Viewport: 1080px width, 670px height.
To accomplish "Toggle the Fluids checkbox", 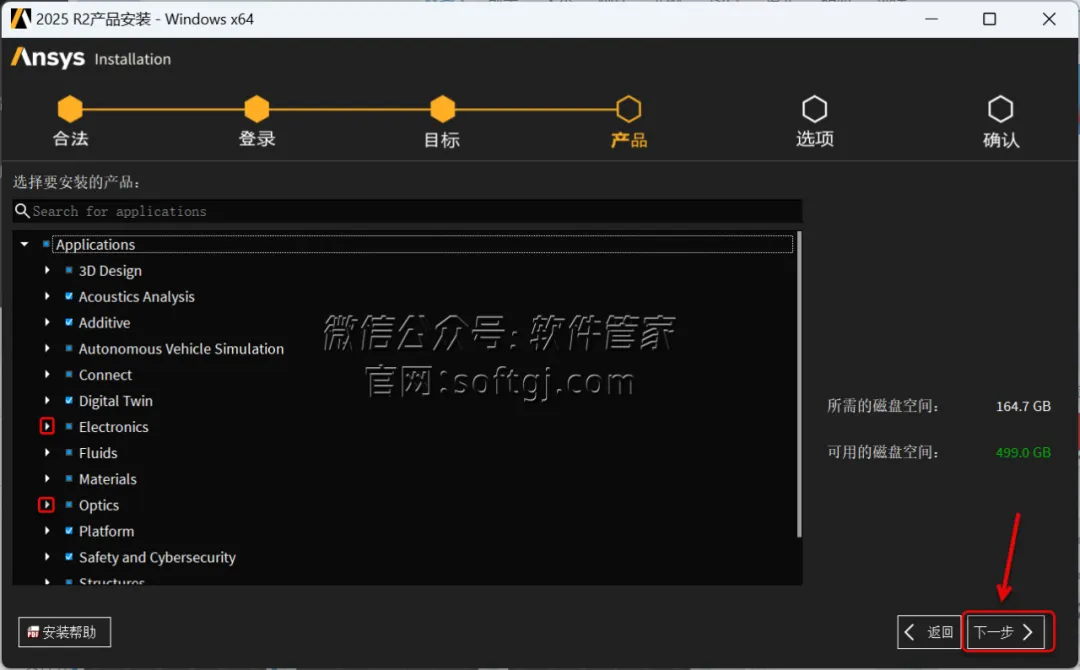I will pos(69,452).
